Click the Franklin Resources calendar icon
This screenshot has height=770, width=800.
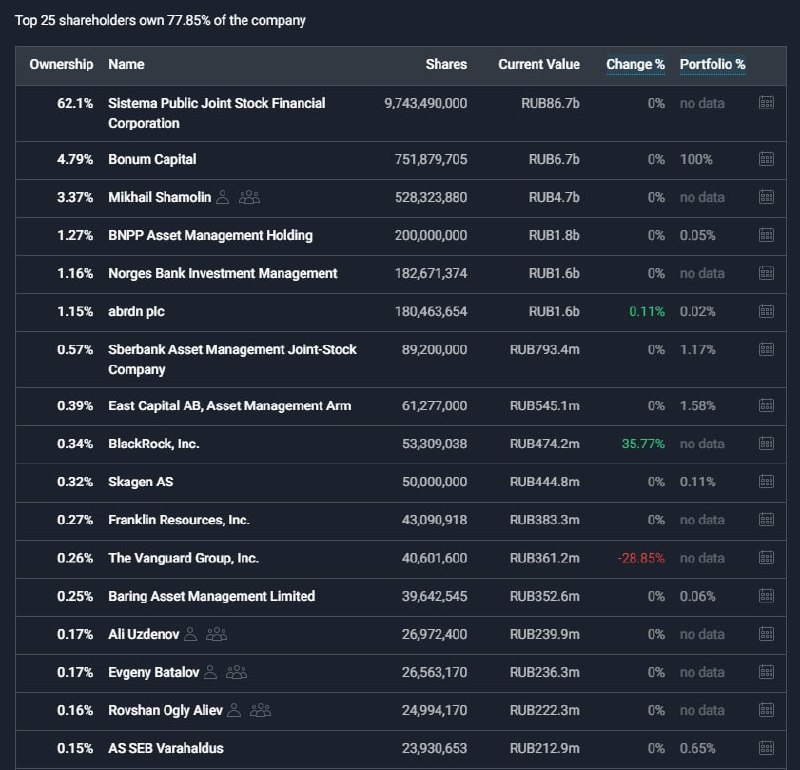coord(766,519)
